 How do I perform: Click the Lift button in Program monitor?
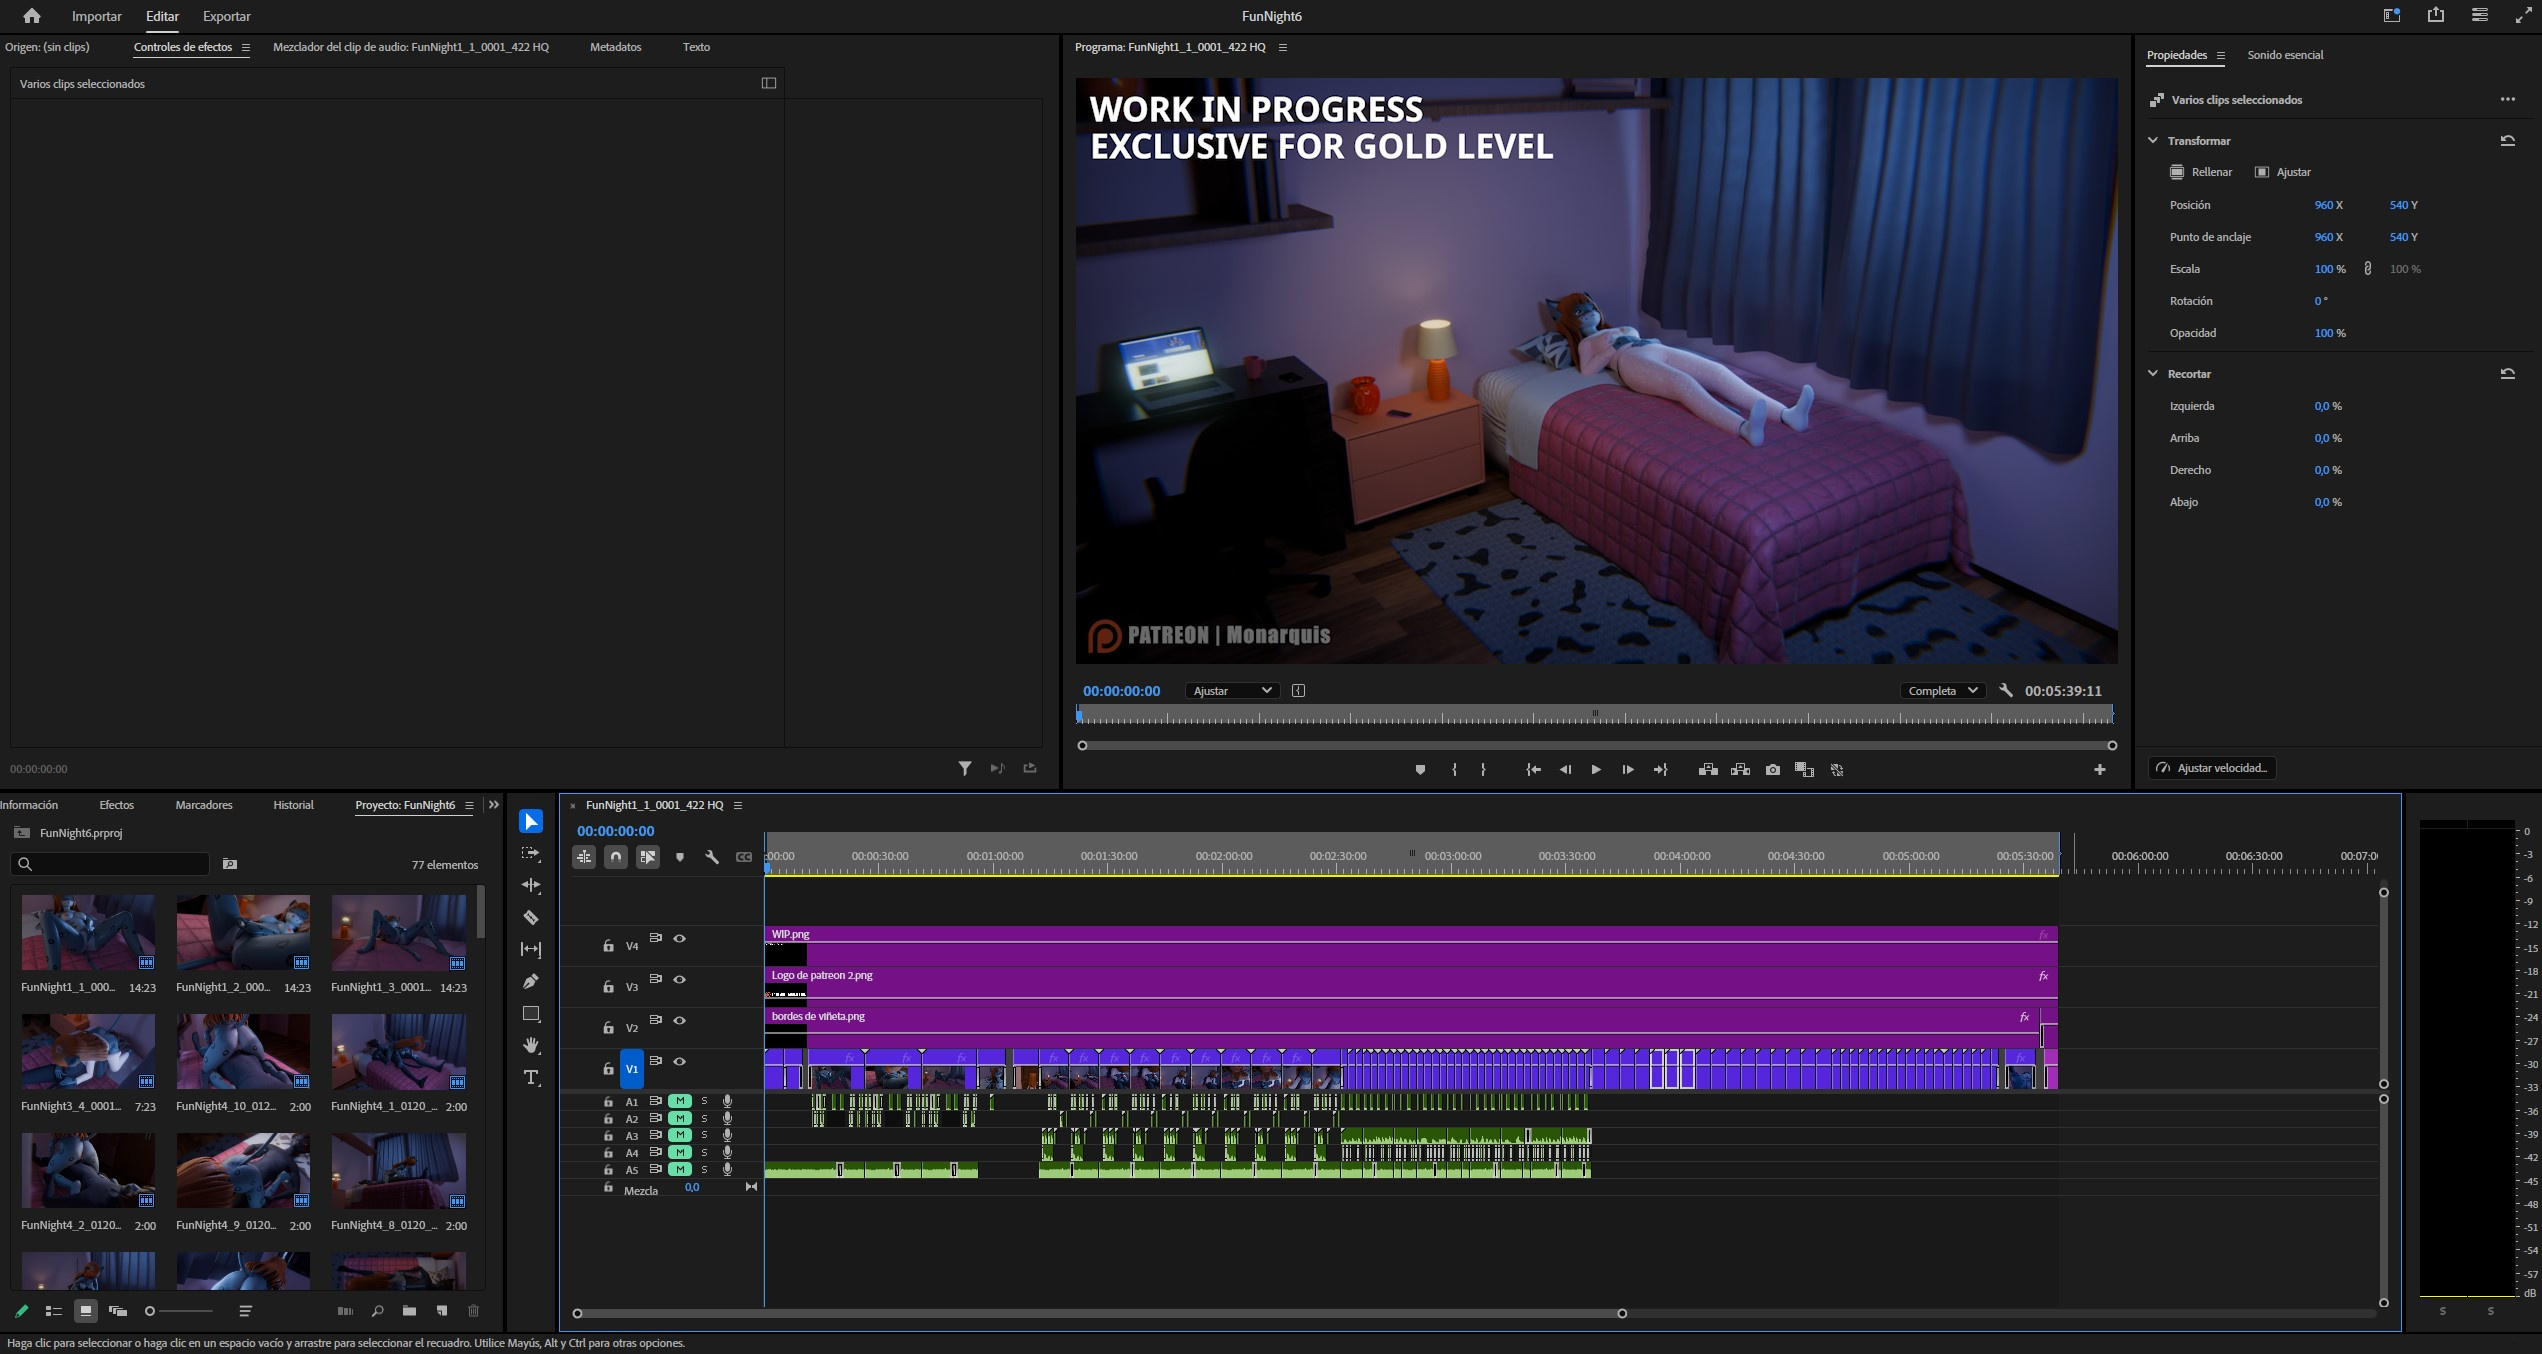point(1708,770)
